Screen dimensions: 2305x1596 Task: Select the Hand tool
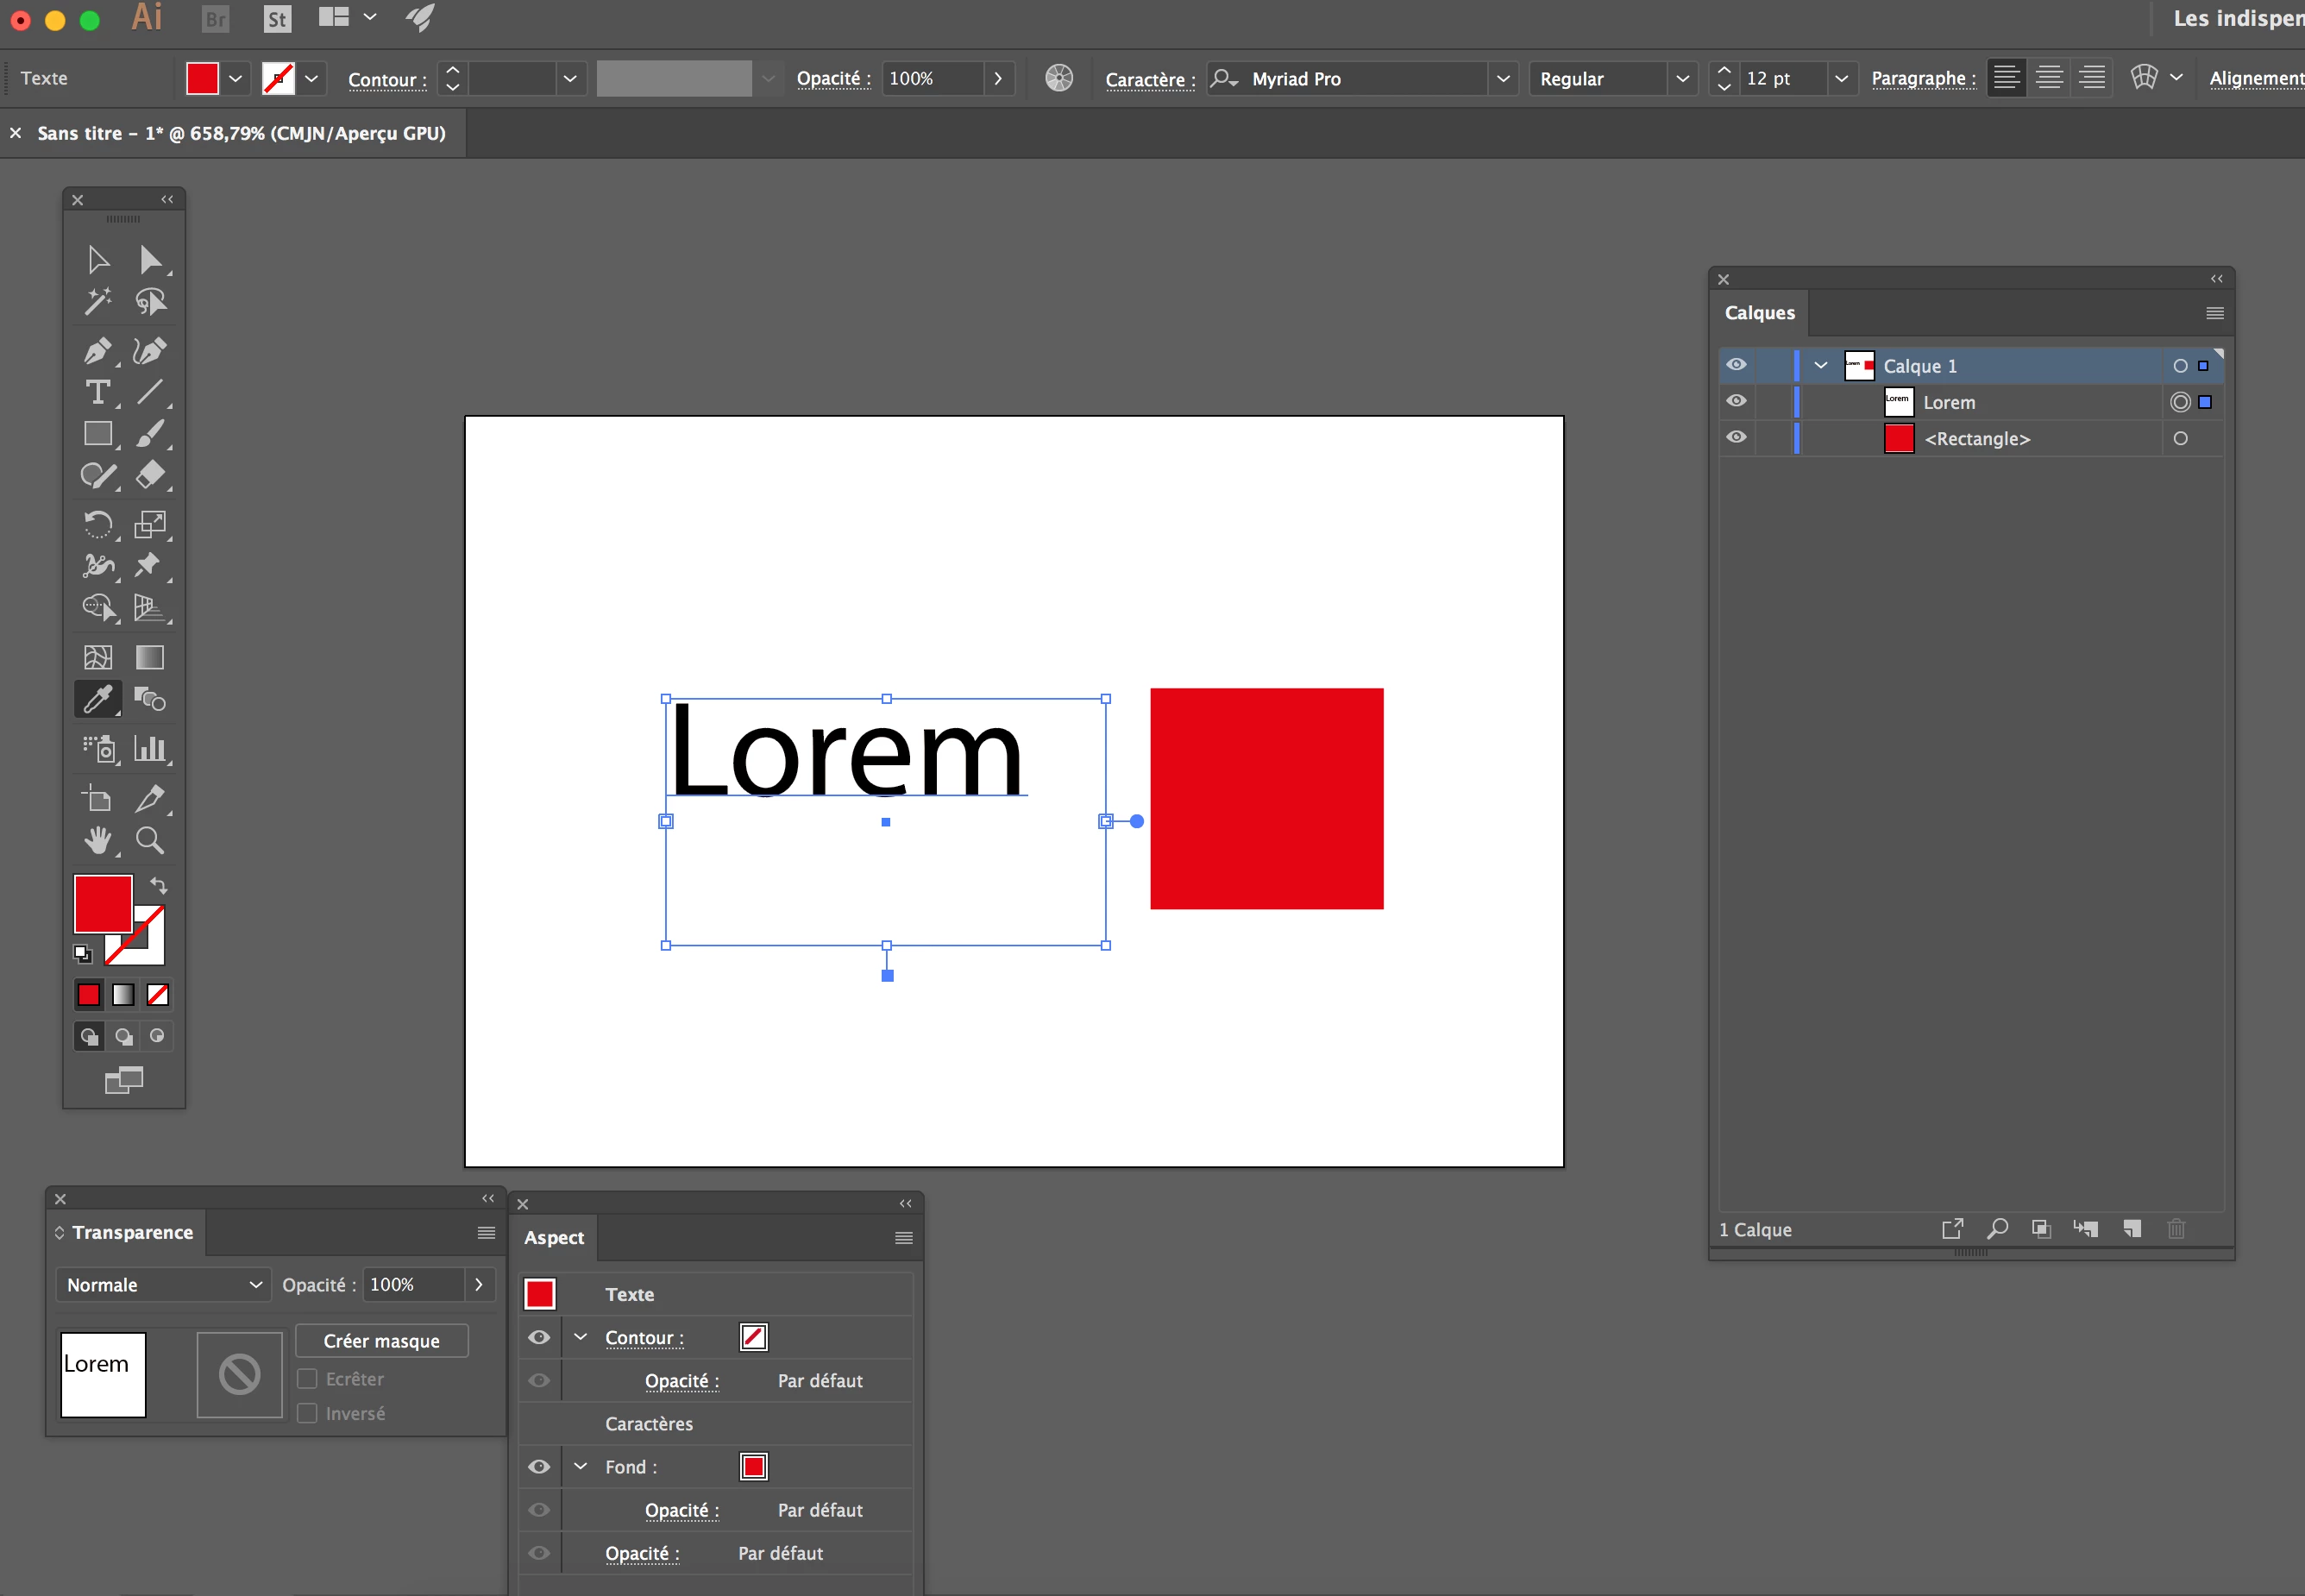pos(98,840)
